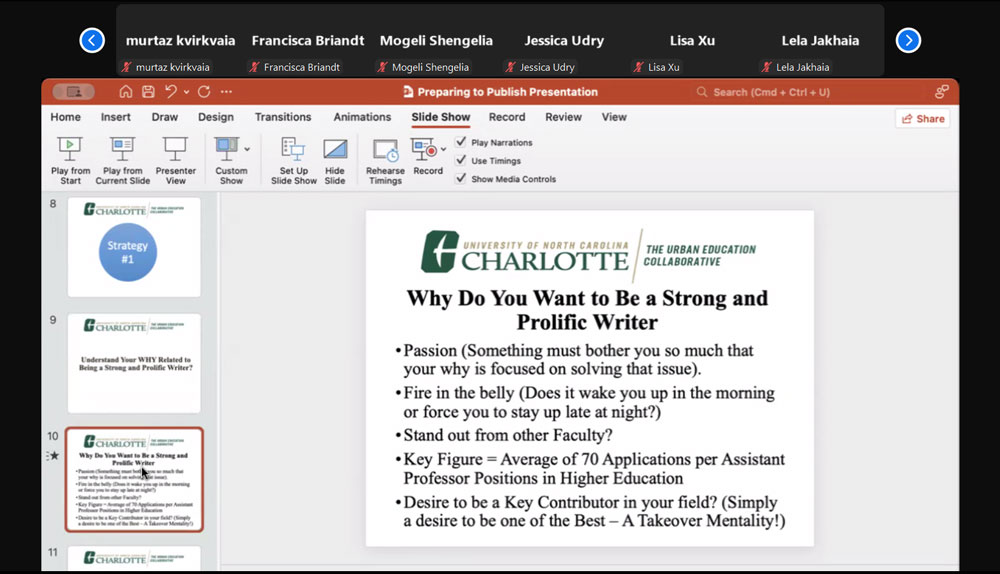Select slide 8 Strategy #1 thumbnail

coord(134,247)
